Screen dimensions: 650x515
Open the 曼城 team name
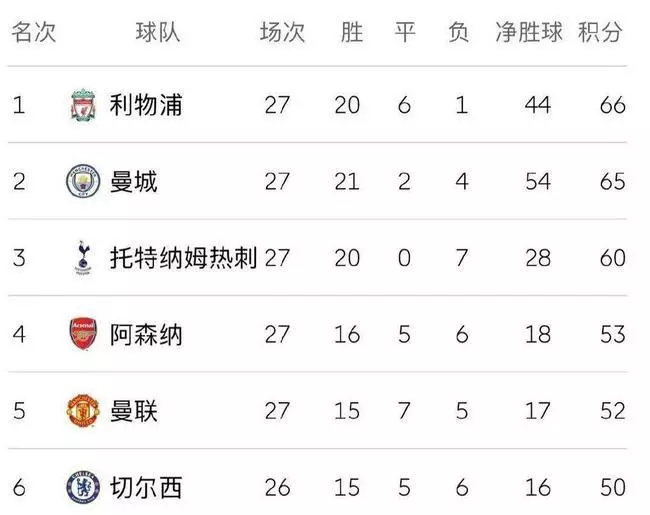tap(133, 181)
